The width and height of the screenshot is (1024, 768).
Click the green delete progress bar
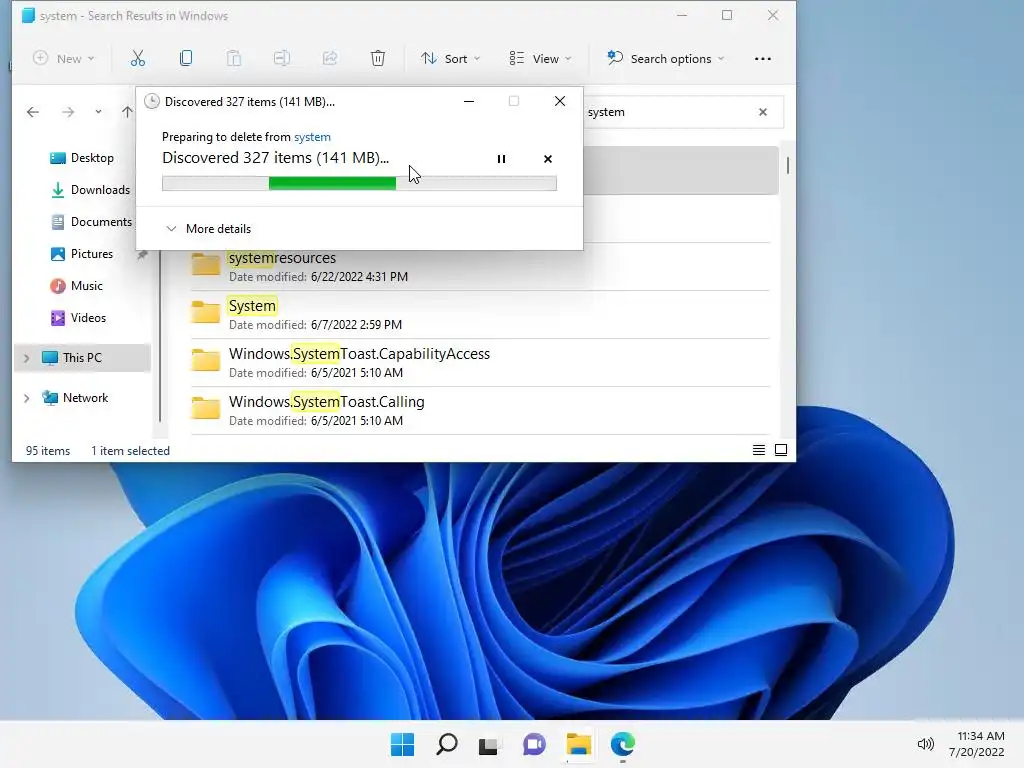[359, 184]
